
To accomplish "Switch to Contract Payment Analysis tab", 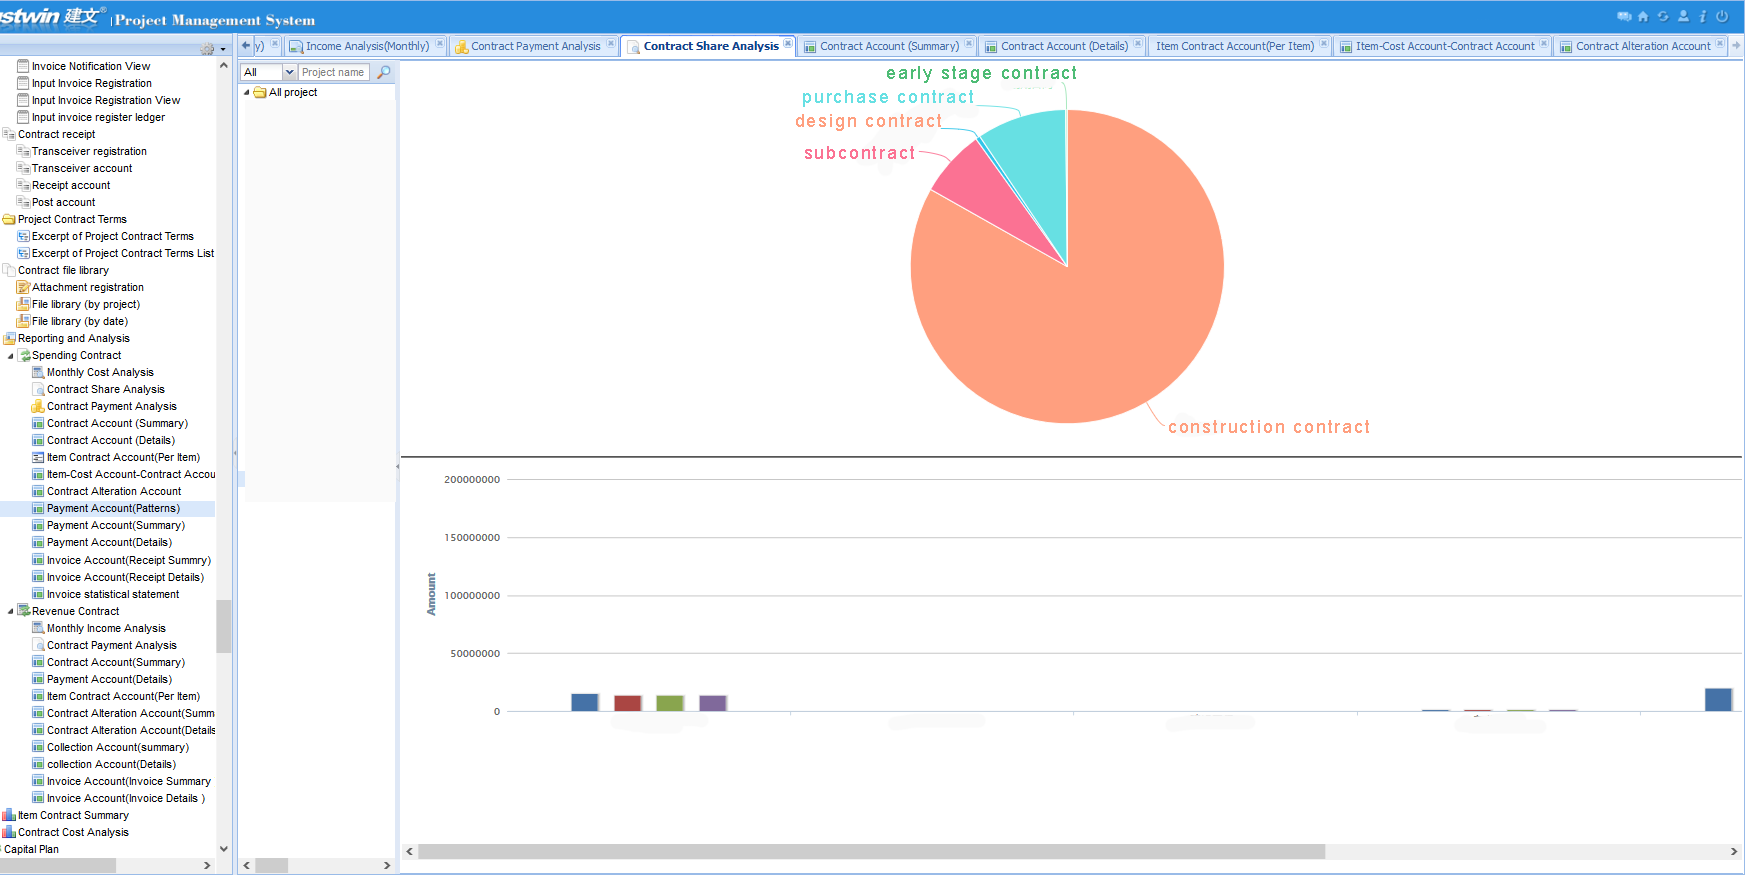I will pyautogui.click(x=535, y=46).
